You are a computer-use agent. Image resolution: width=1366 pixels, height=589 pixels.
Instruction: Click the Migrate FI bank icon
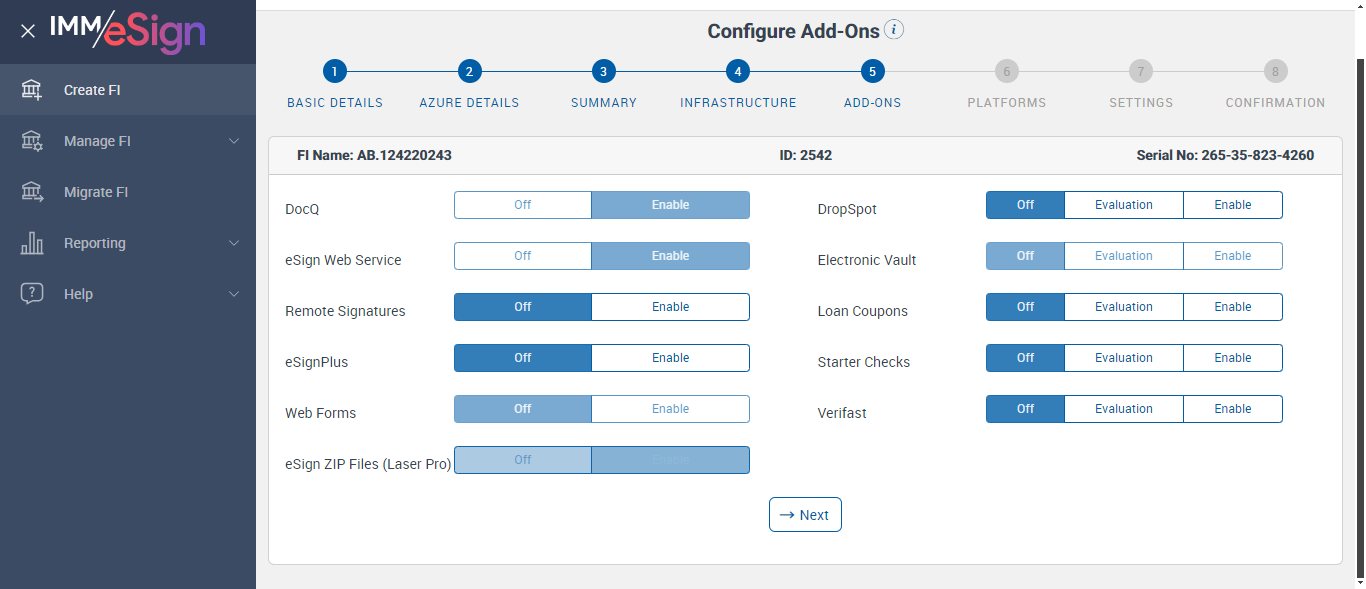coord(32,192)
